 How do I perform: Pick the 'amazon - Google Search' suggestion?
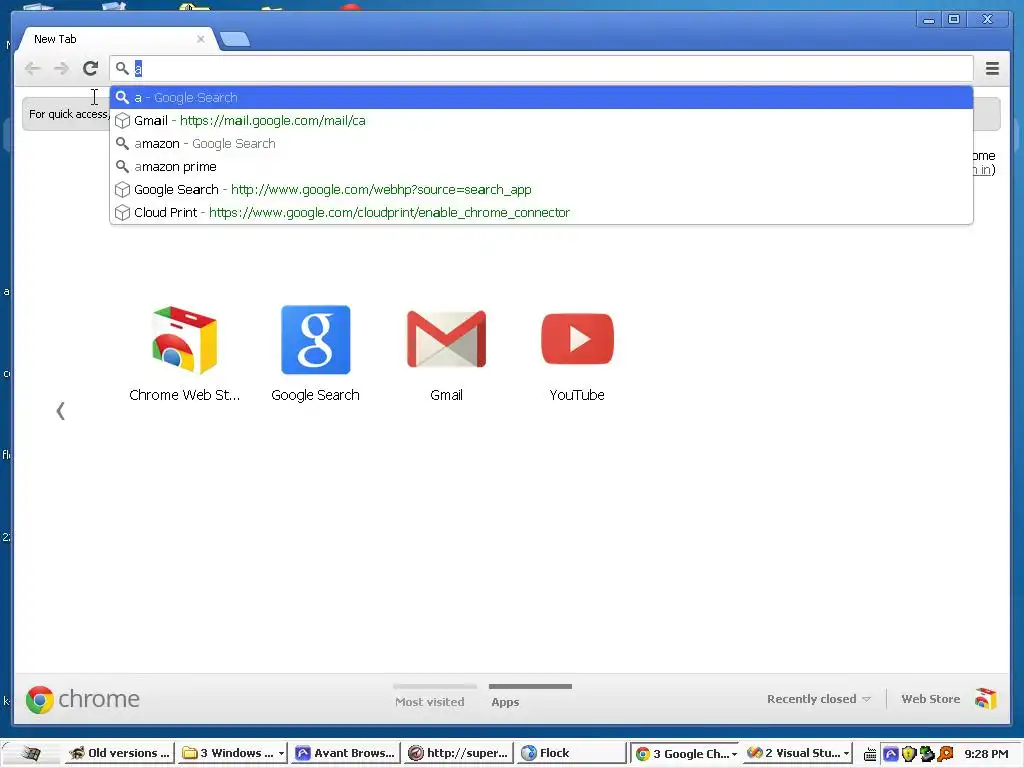click(541, 144)
